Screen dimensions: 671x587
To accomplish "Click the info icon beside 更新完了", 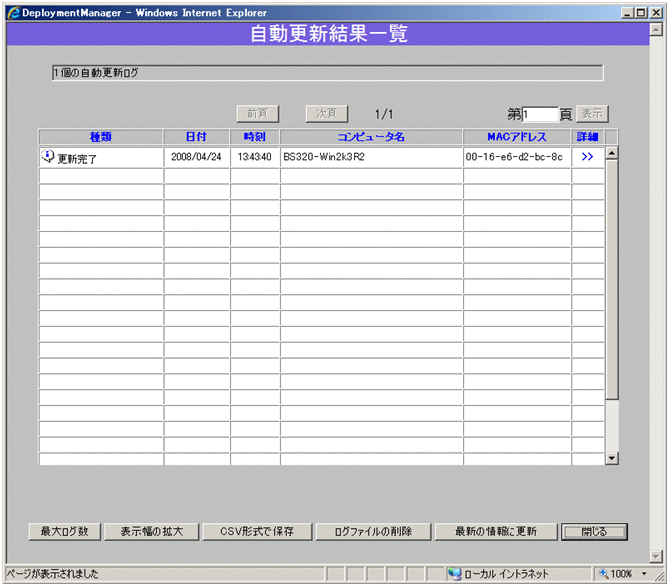I will 48,156.
